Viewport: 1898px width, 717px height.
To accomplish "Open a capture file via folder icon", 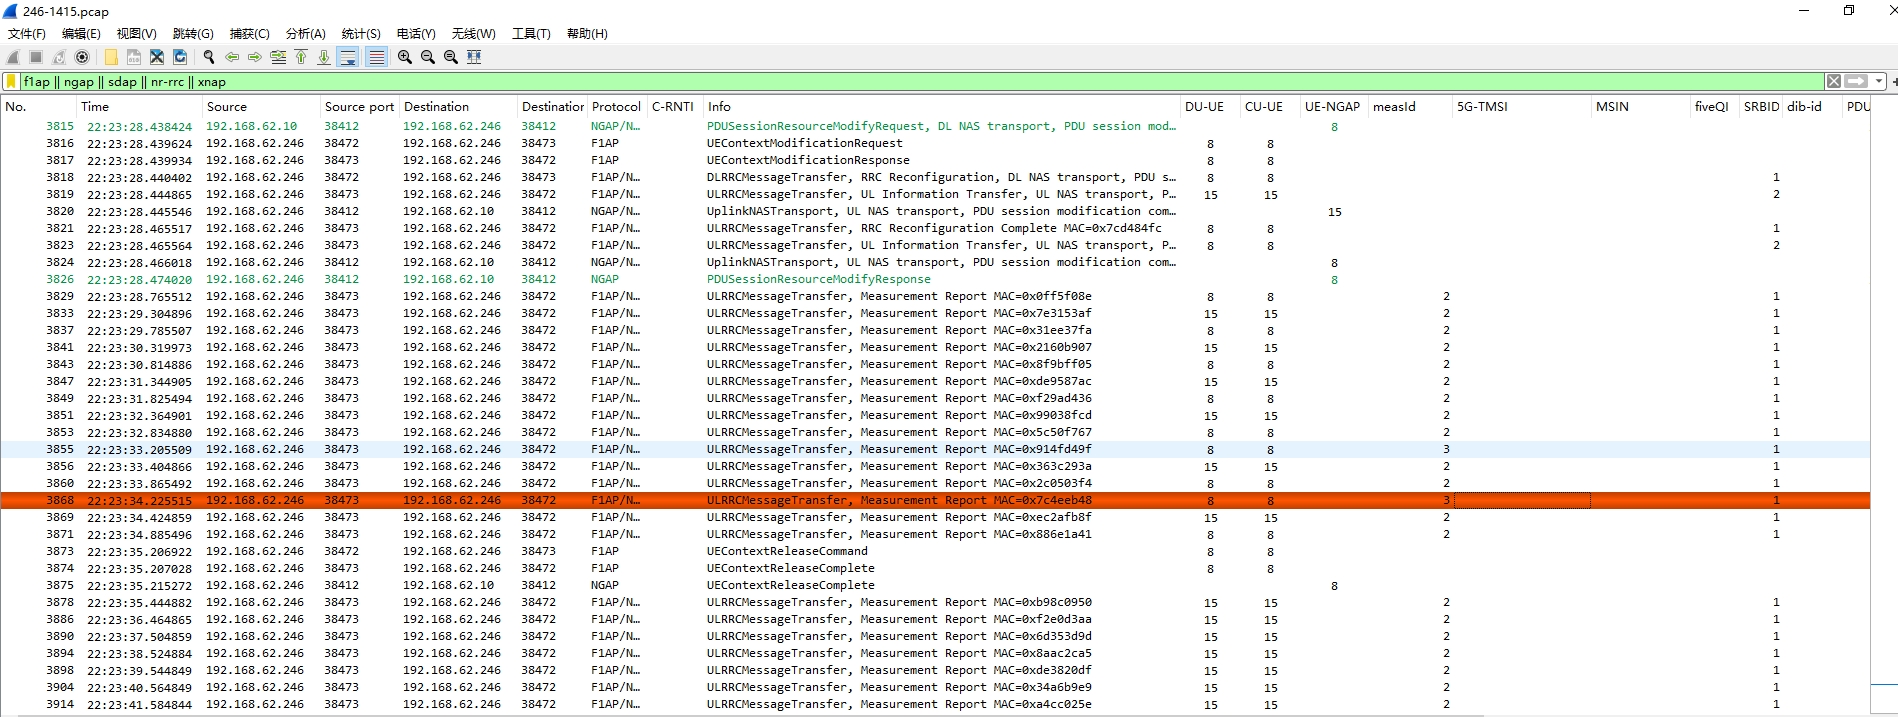I will 111,57.
